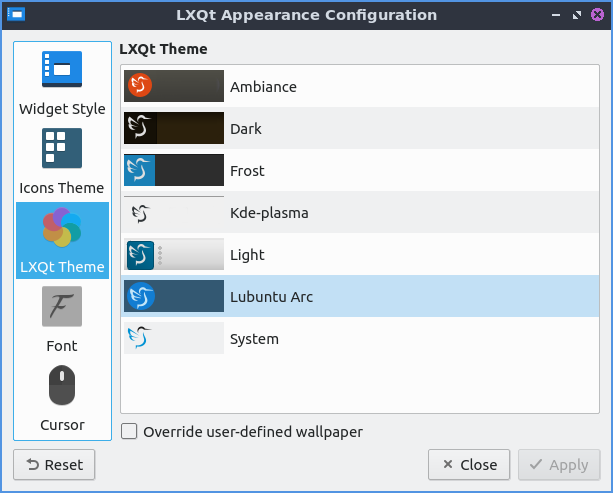This screenshot has width=613, height=493.
Task: Select the Kde-plasma theme entry
Action: (268, 213)
